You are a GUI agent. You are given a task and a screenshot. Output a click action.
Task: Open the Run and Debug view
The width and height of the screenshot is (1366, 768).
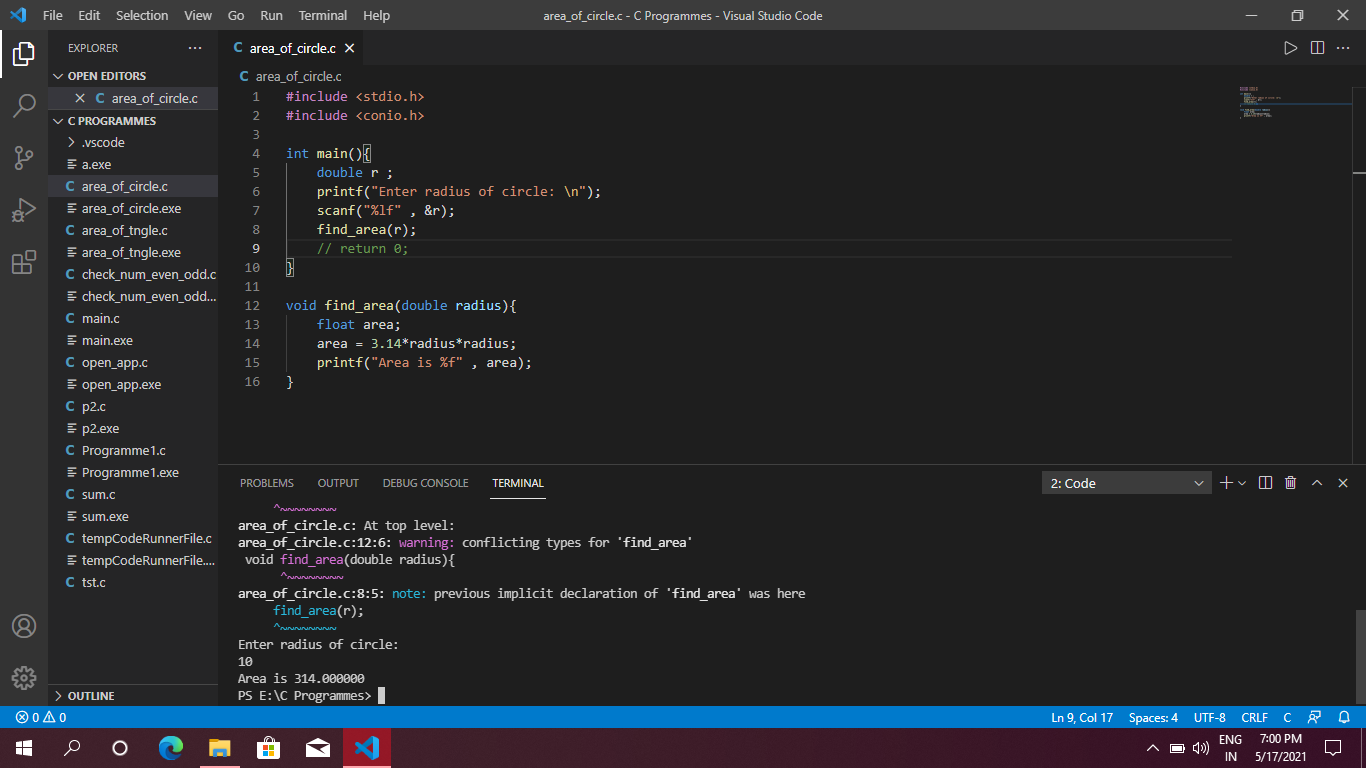(24, 210)
